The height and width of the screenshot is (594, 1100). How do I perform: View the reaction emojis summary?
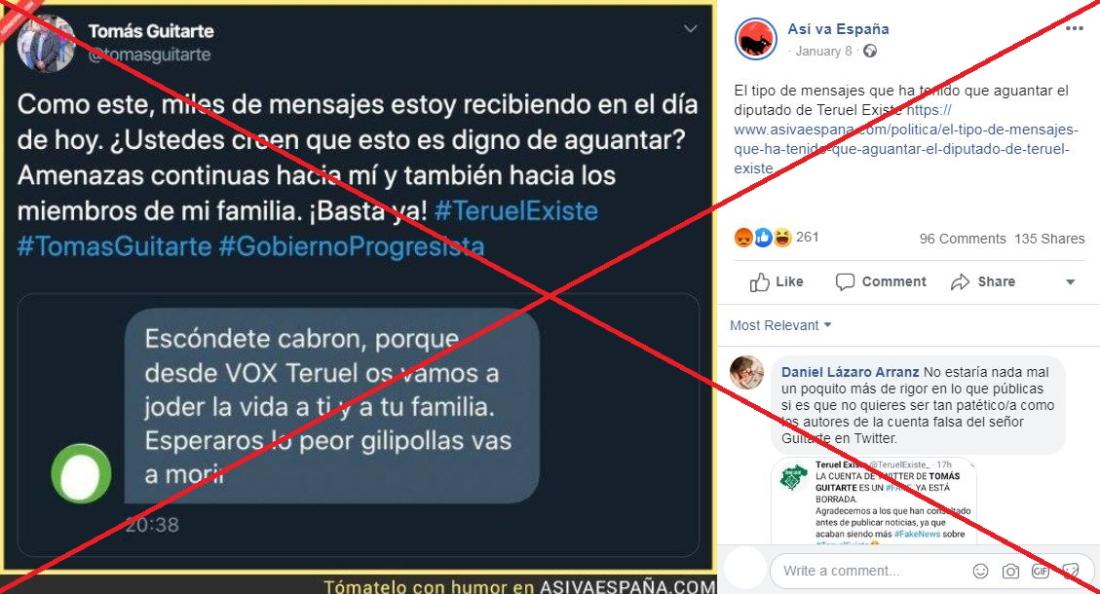(763, 238)
